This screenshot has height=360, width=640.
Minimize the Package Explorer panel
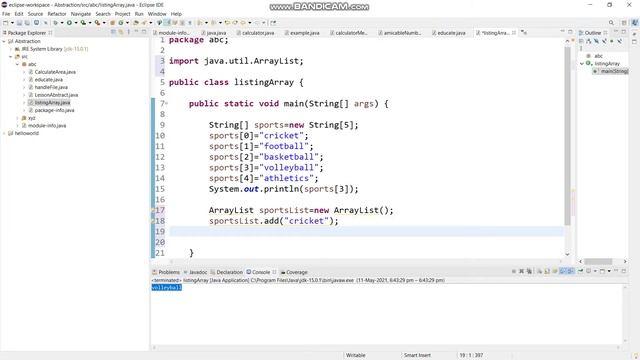(x=136, y=32)
